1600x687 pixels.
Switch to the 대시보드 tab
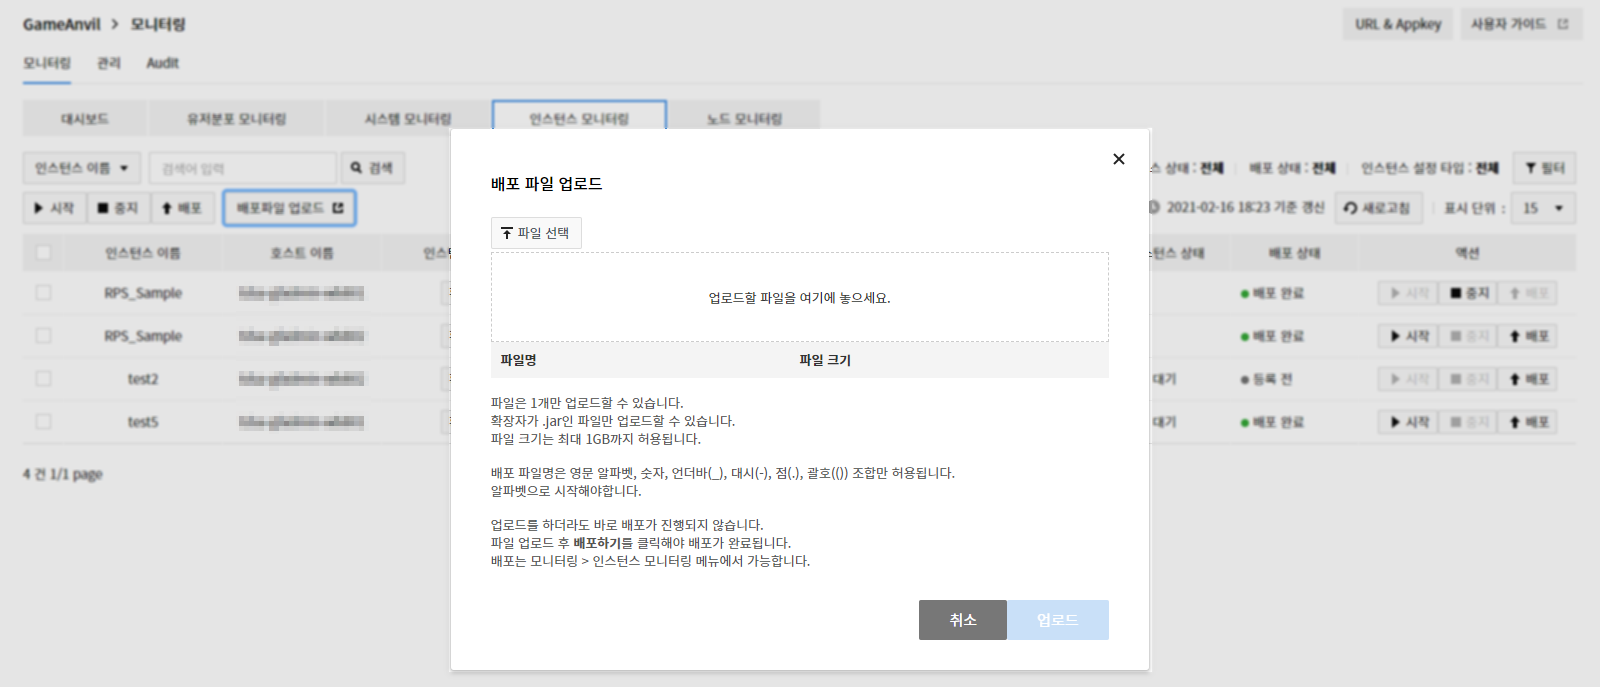point(85,118)
